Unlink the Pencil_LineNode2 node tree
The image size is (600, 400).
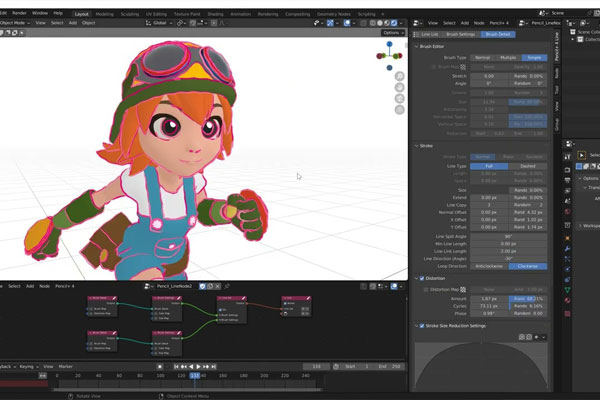pos(218,286)
